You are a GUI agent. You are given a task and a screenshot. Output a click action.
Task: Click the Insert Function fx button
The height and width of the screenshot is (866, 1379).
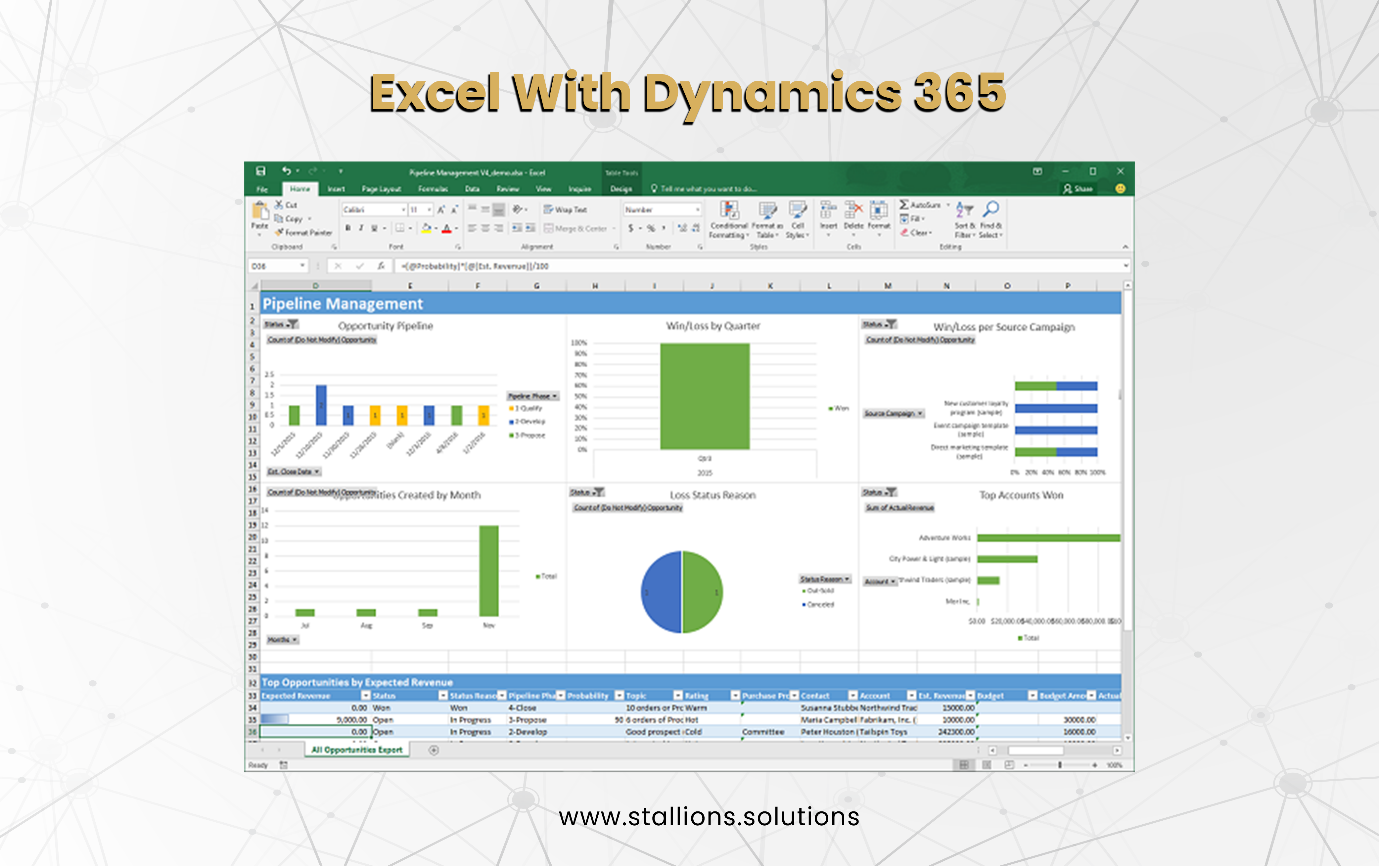[381, 266]
